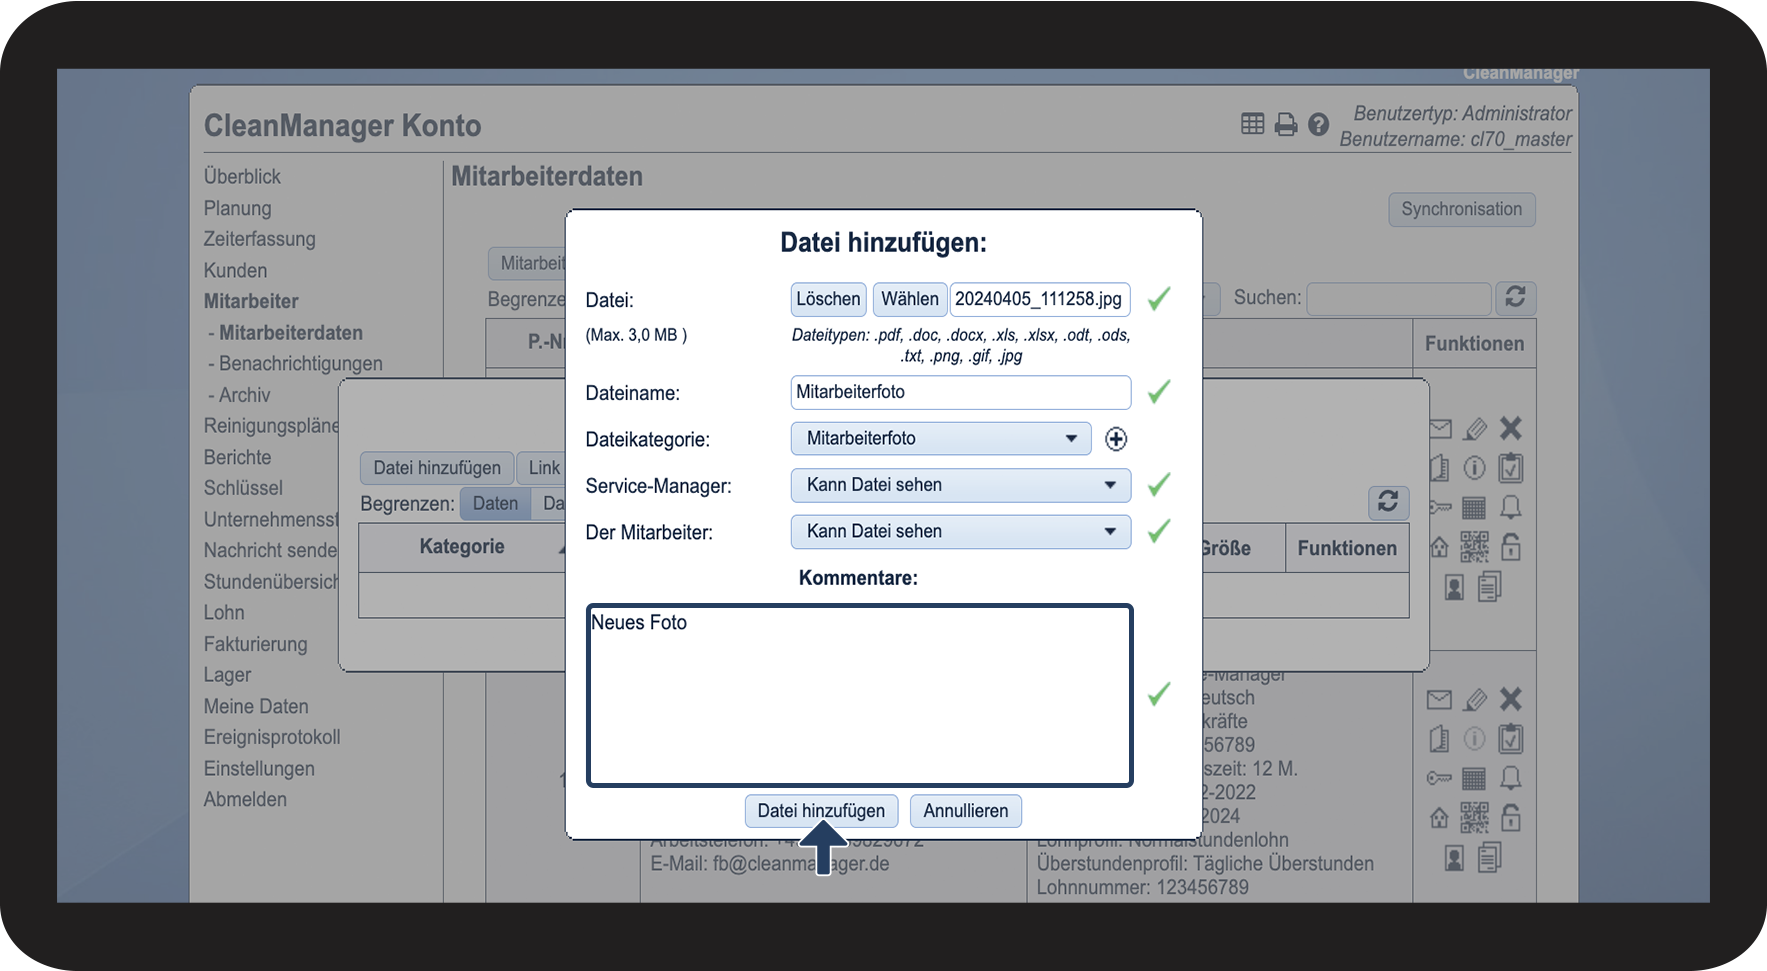
Task: Click the QR code icon in the upper function group
Action: click(x=1474, y=547)
